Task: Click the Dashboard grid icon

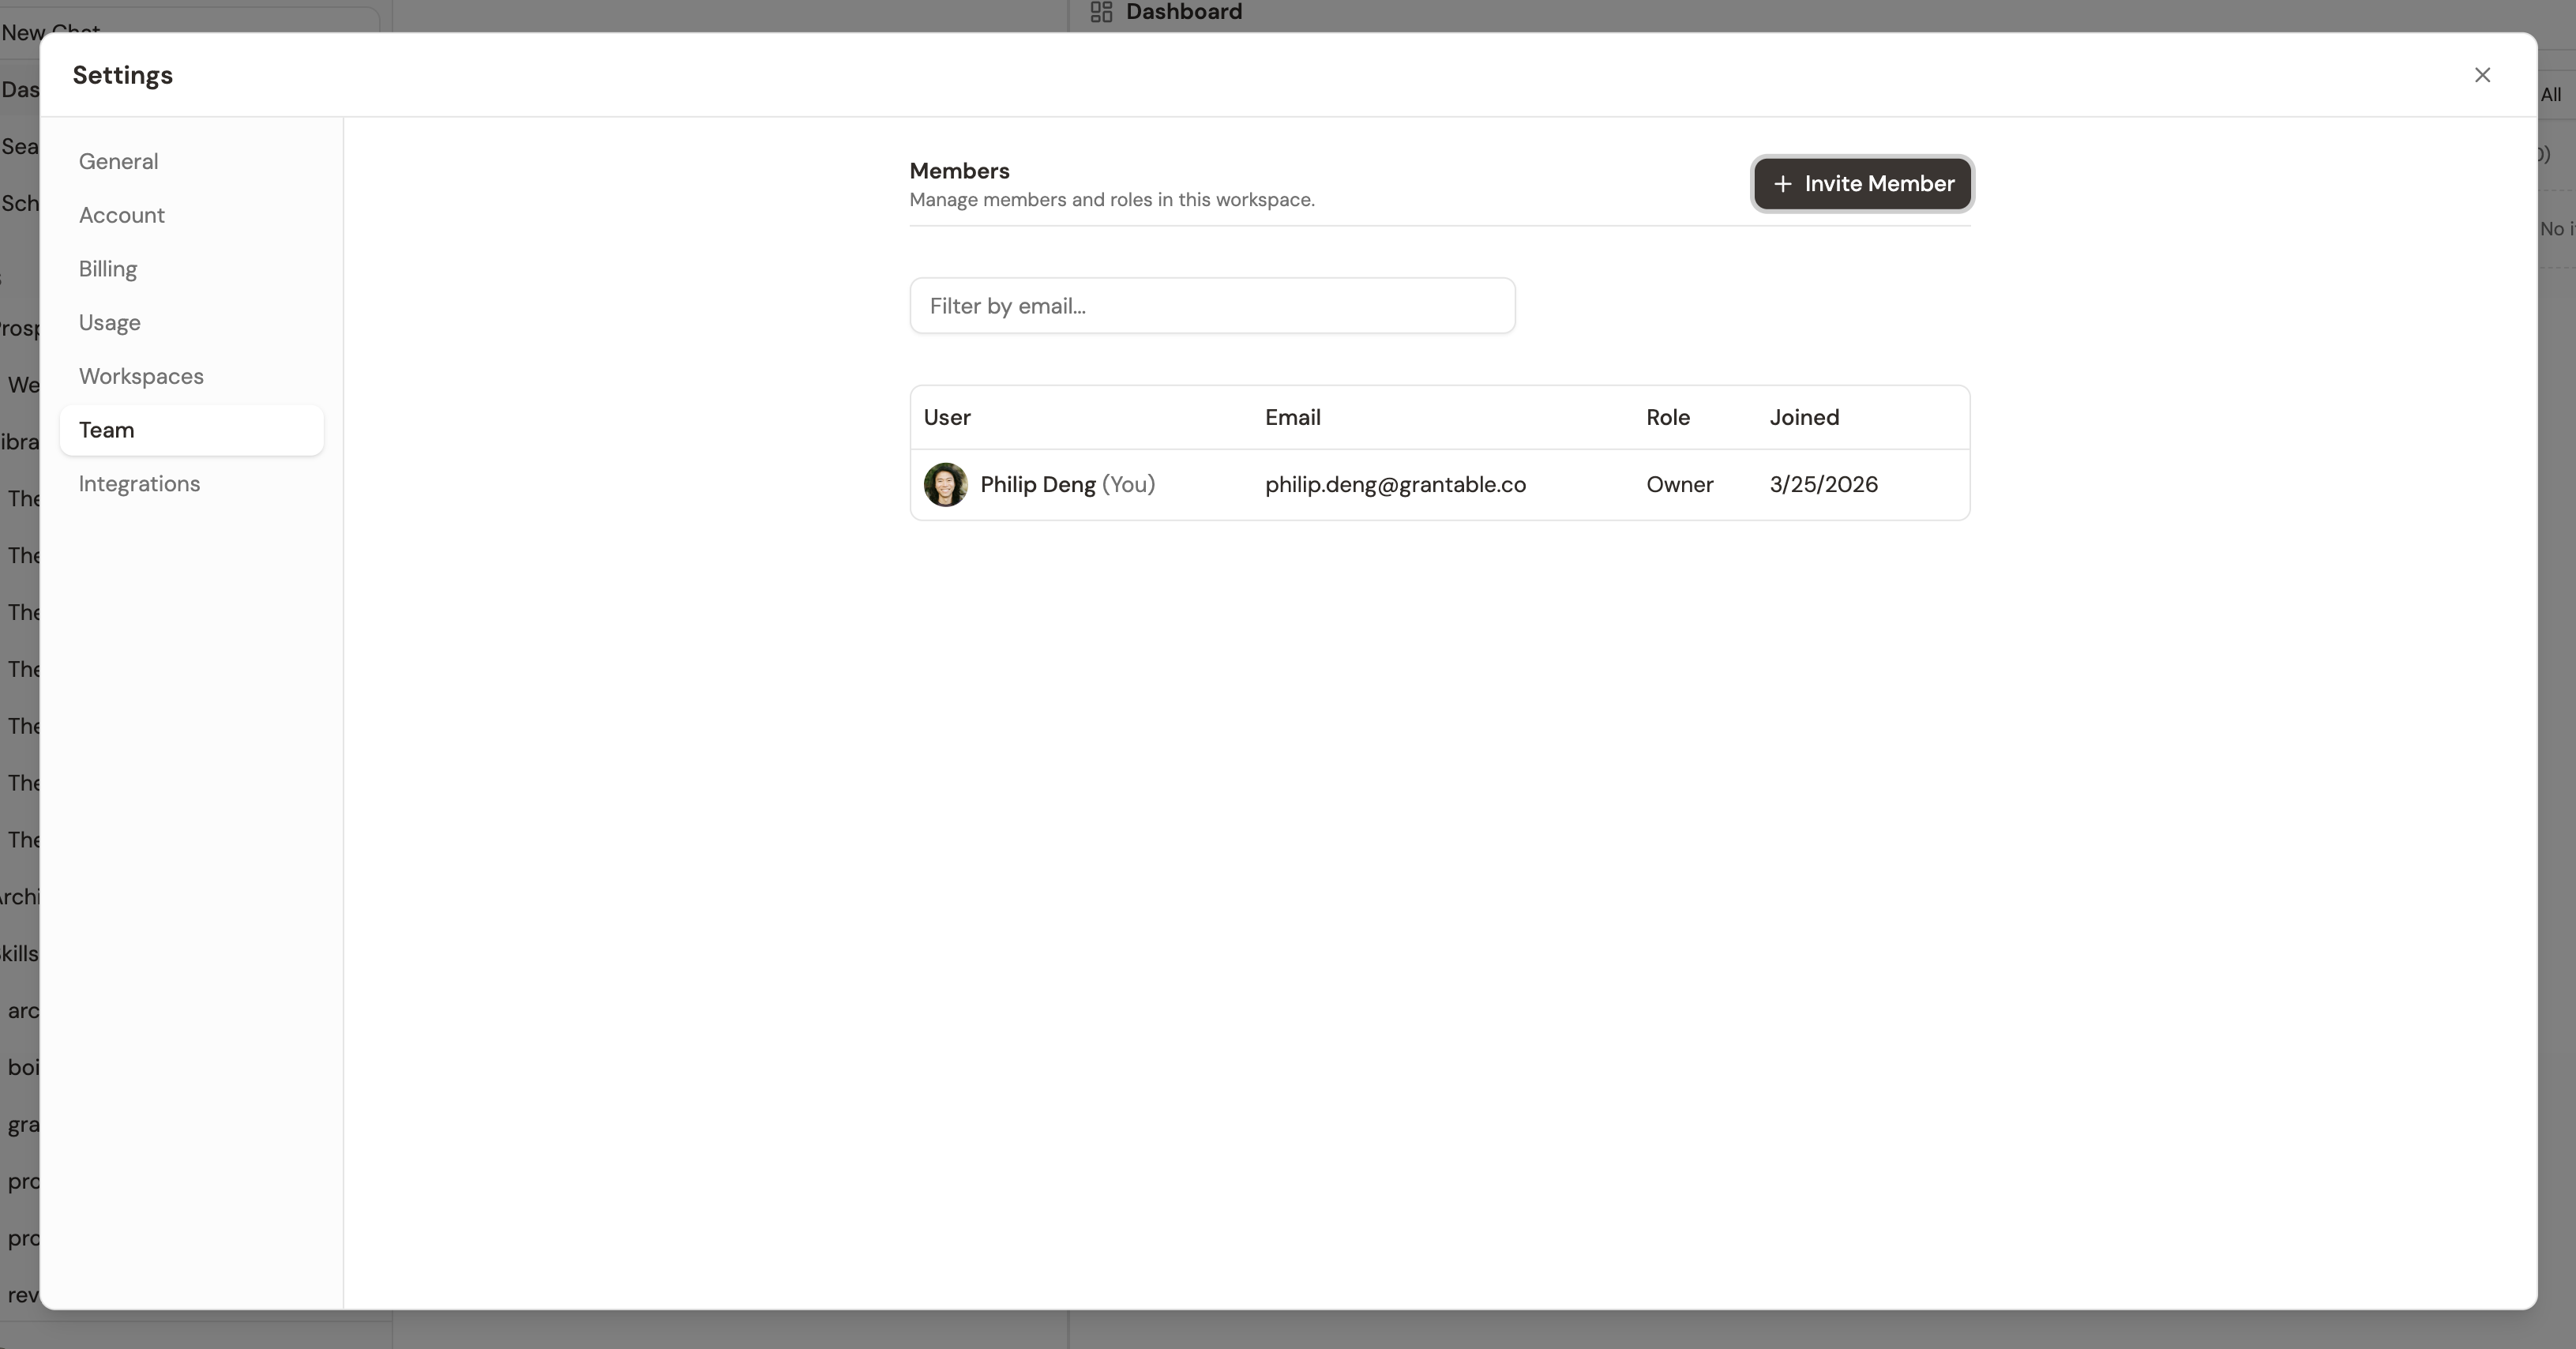Action: click(x=1100, y=13)
